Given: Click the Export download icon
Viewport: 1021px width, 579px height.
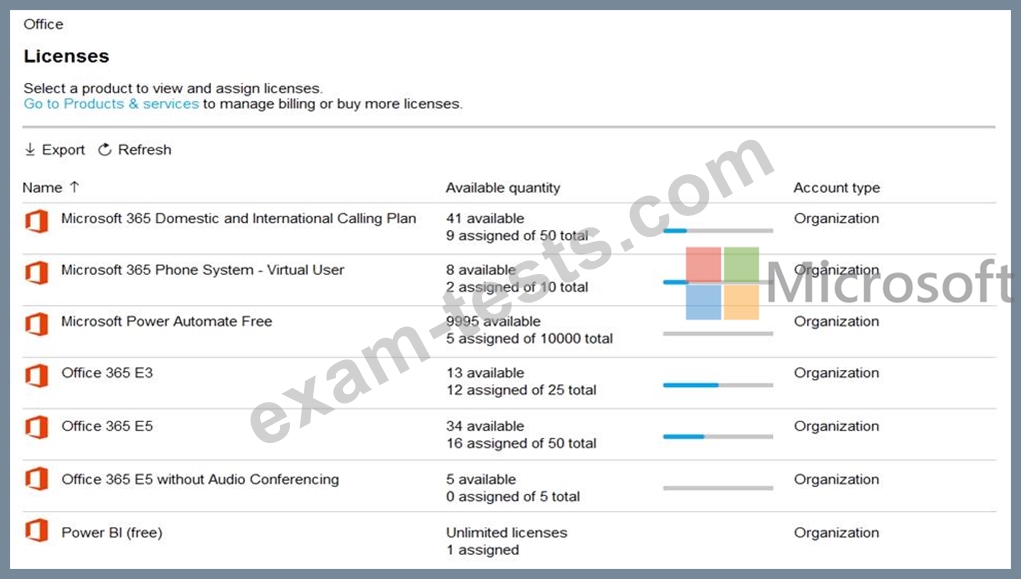Looking at the screenshot, I should [x=30, y=150].
